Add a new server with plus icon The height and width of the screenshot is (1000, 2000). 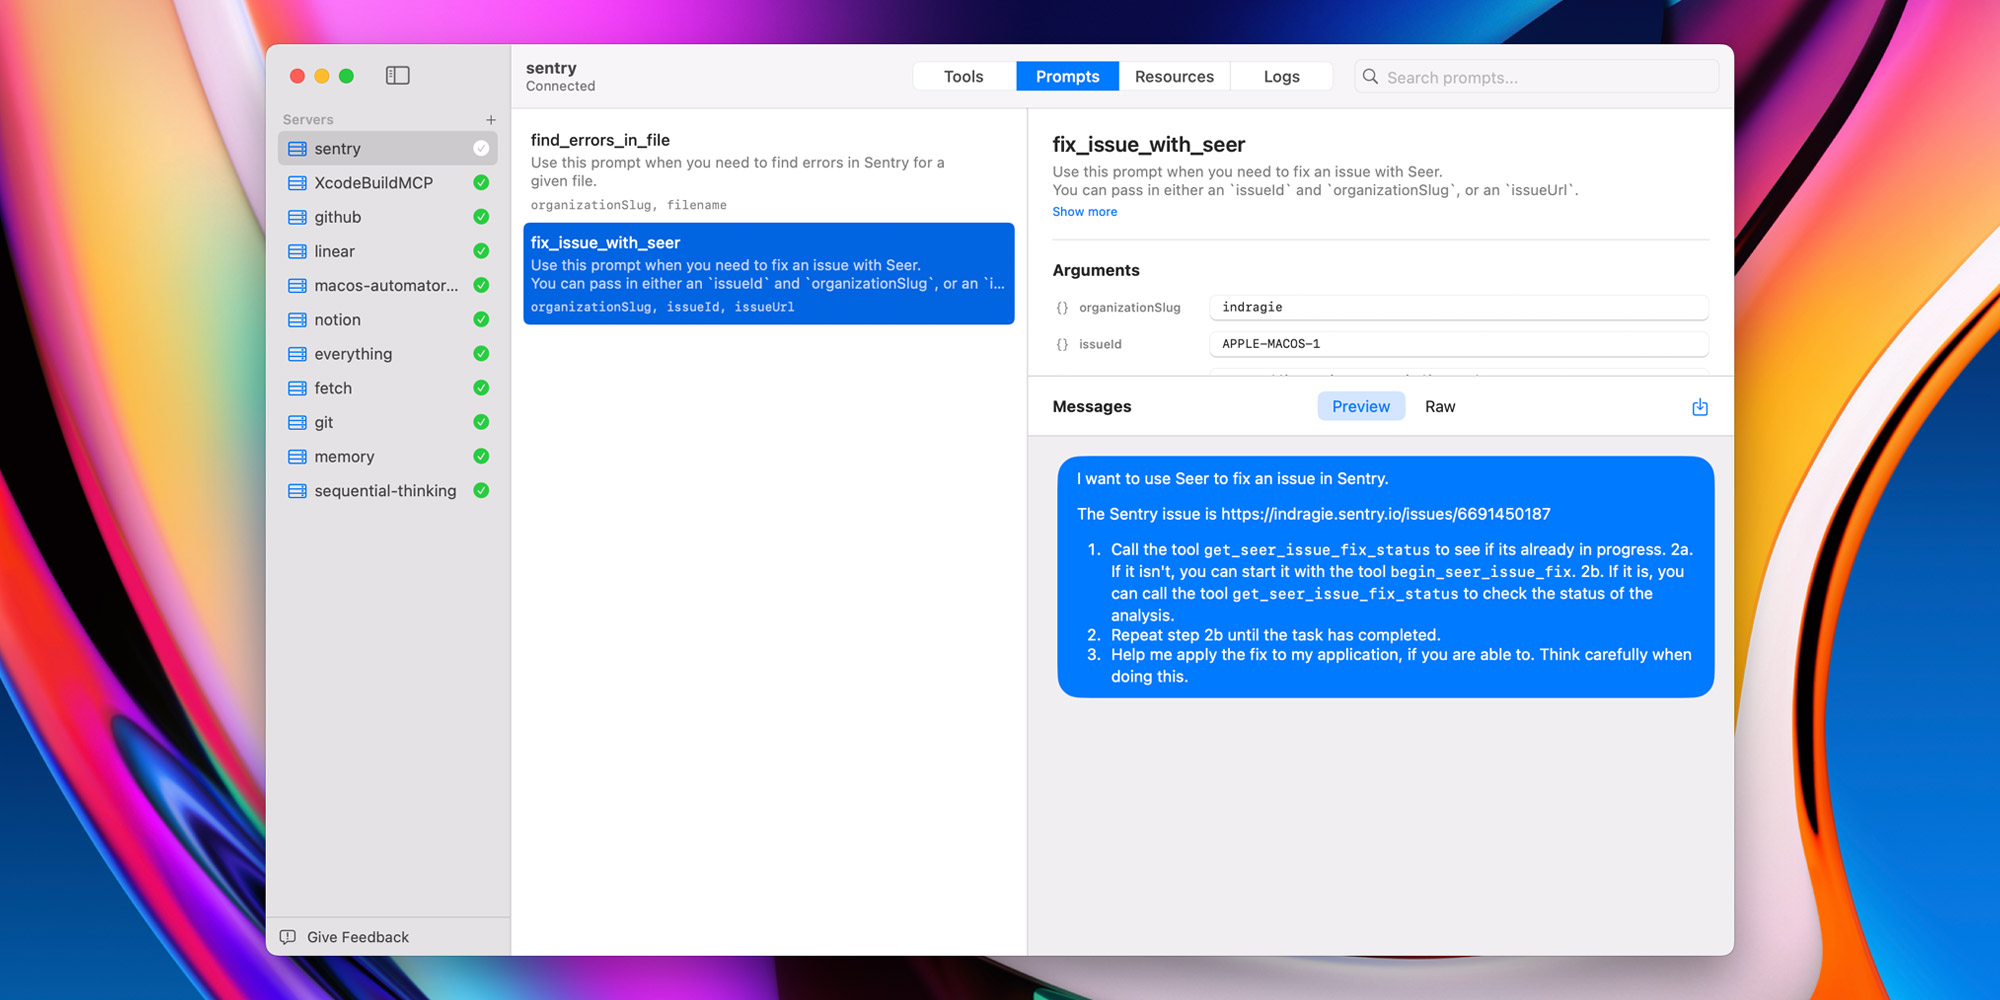click(x=491, y=120)
